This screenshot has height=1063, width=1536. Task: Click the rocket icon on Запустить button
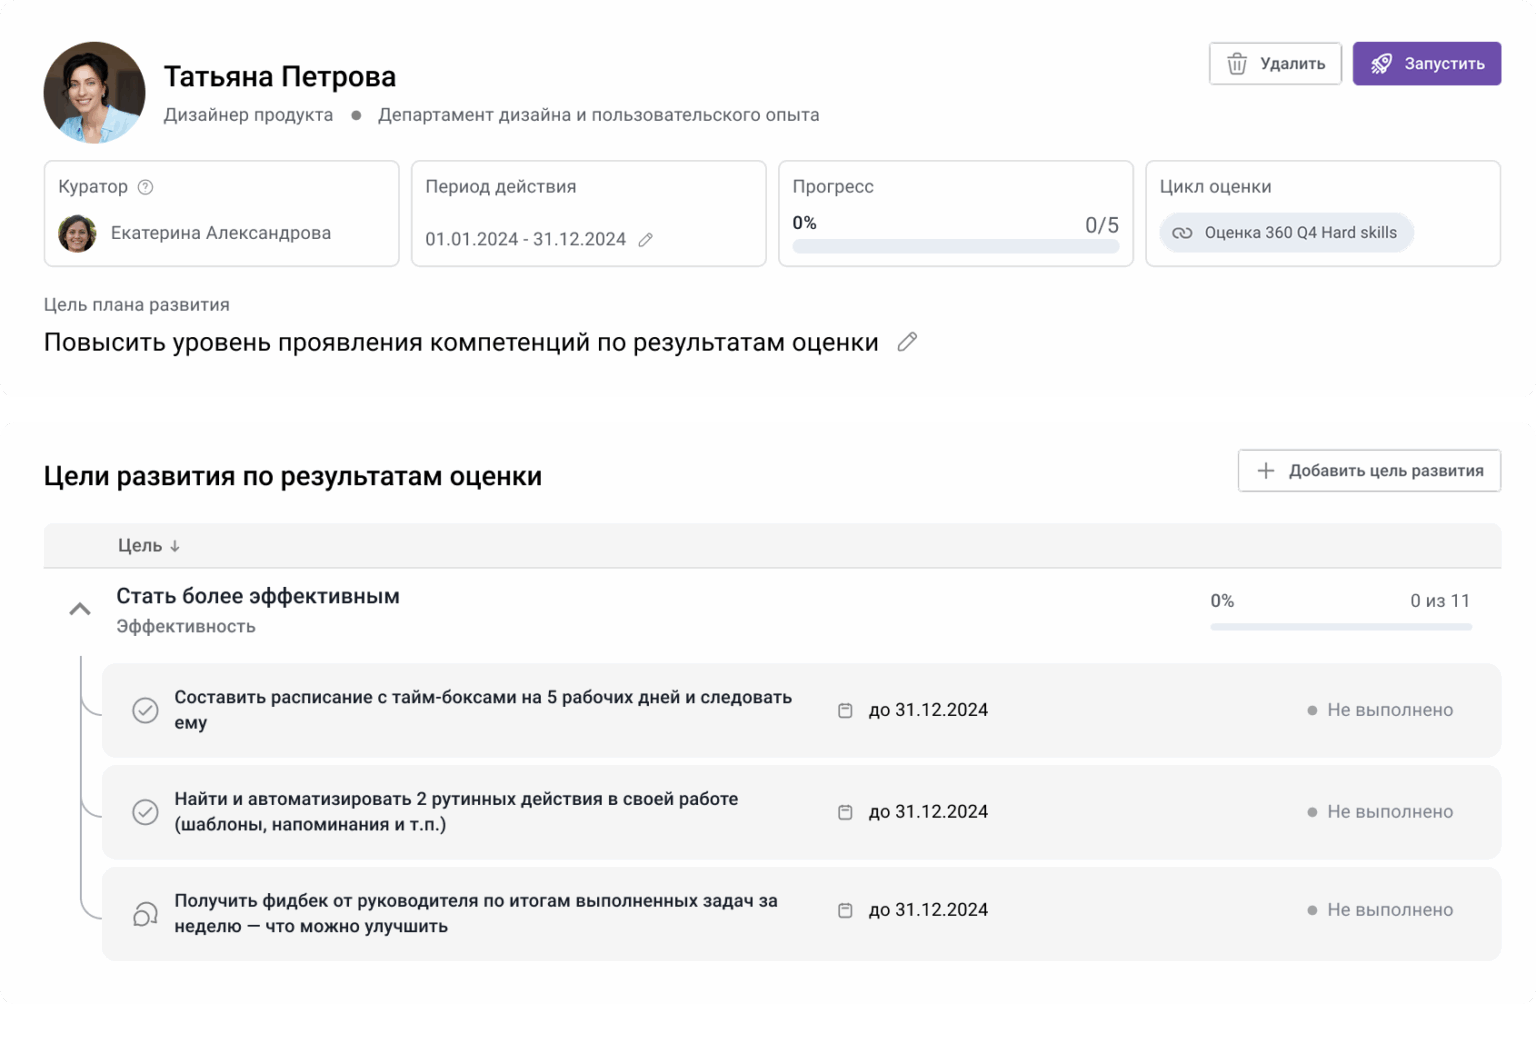click(x=1383, y=63)
